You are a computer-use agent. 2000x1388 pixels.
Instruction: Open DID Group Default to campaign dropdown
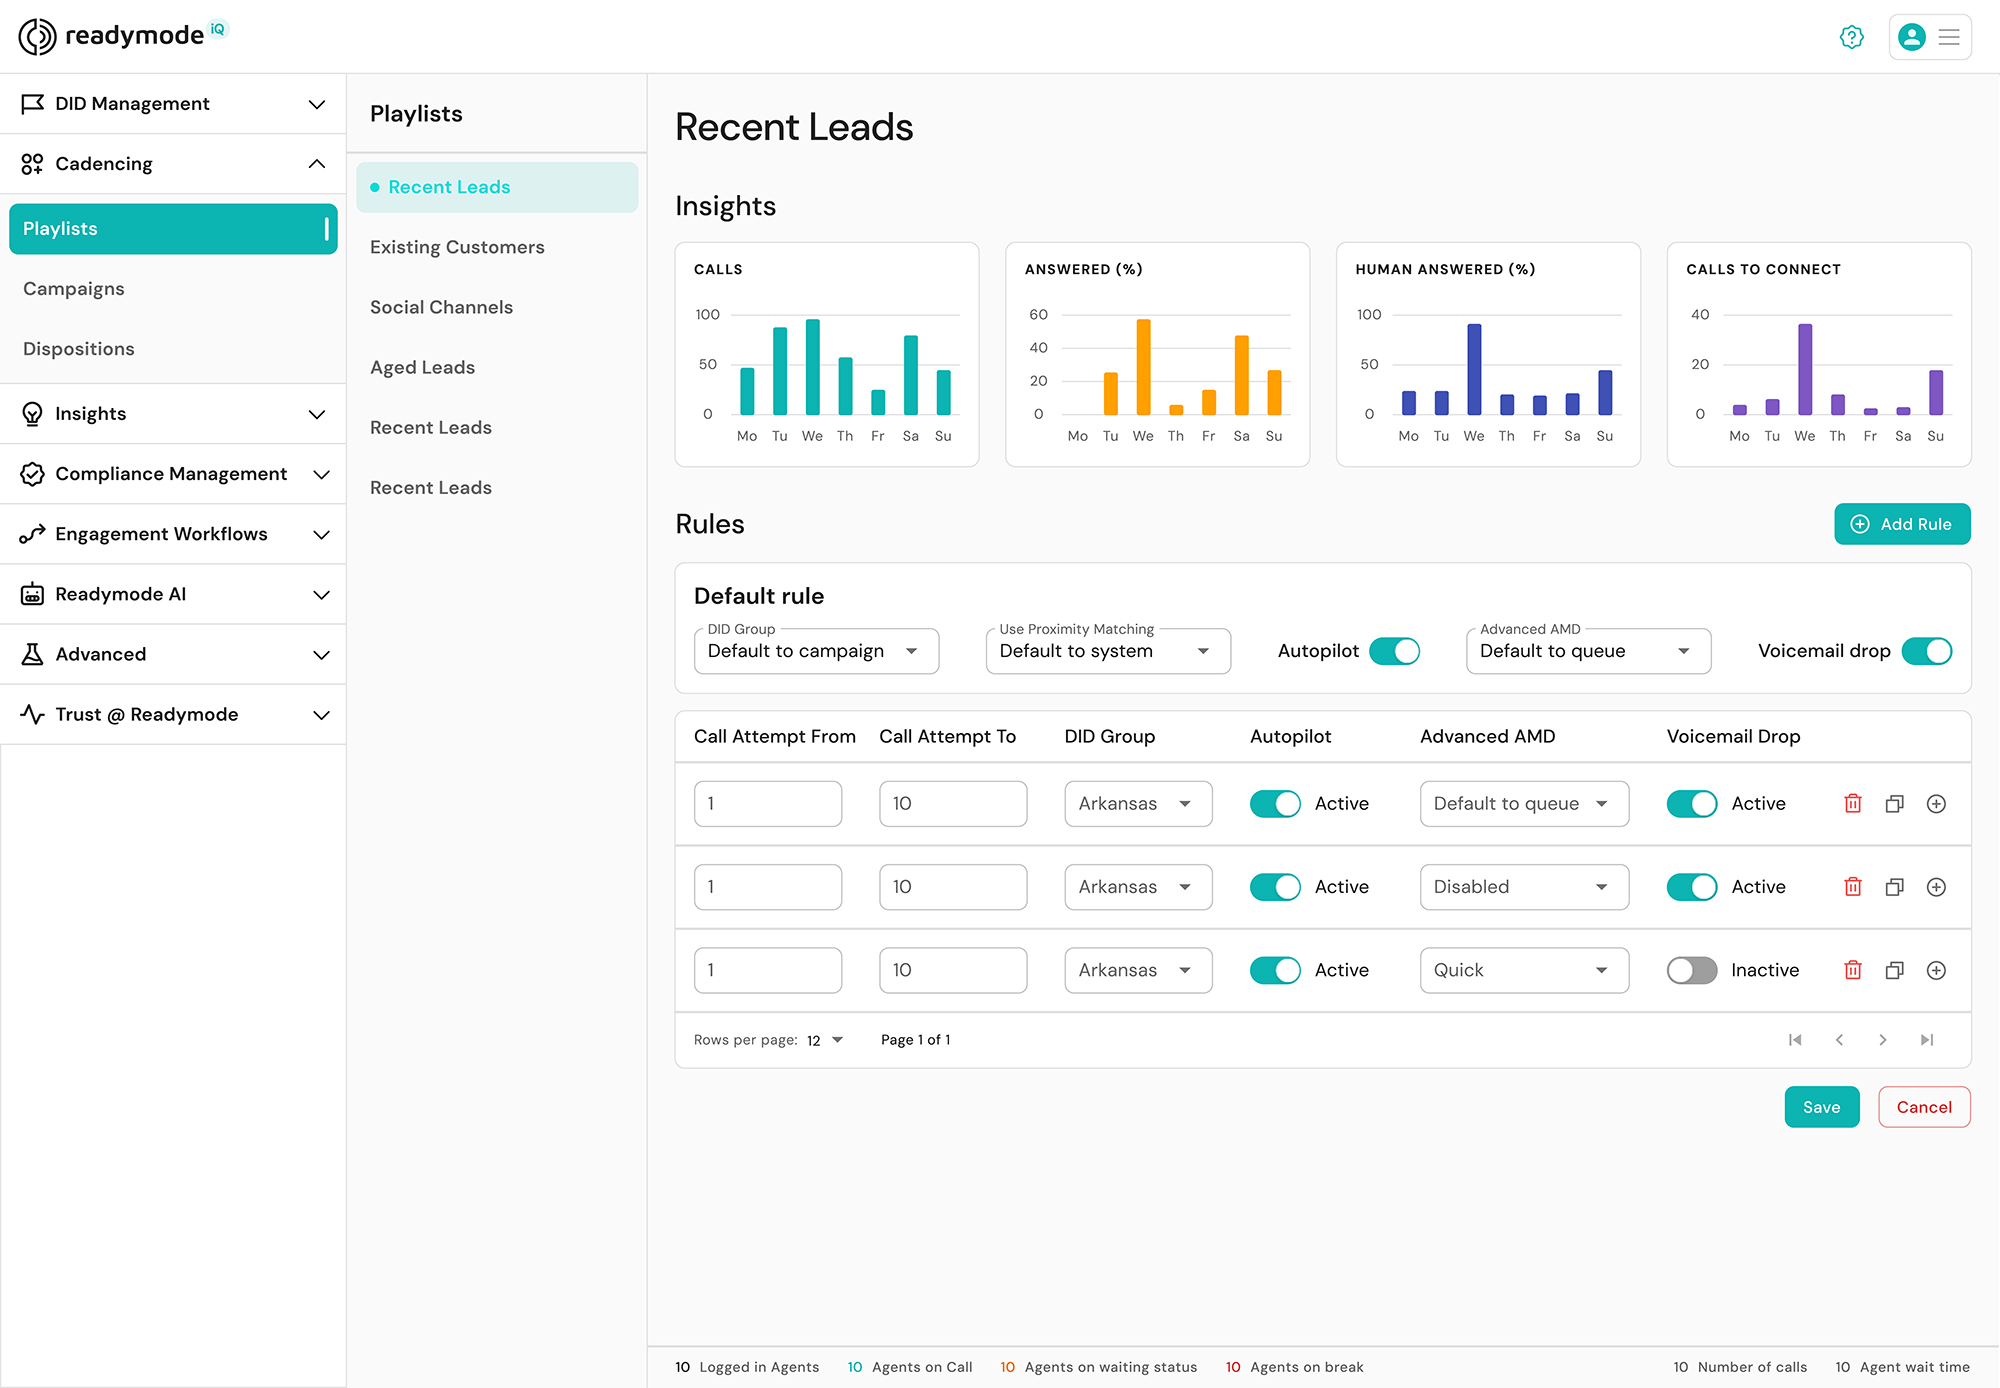tap(816, 651)
